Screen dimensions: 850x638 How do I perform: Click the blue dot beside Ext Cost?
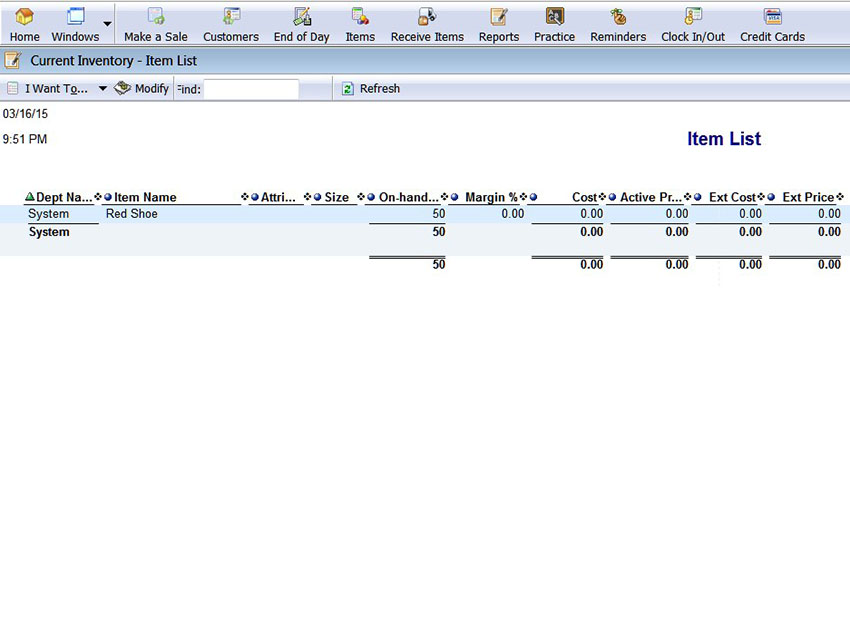pyautogui.click(x=698, y=197)
